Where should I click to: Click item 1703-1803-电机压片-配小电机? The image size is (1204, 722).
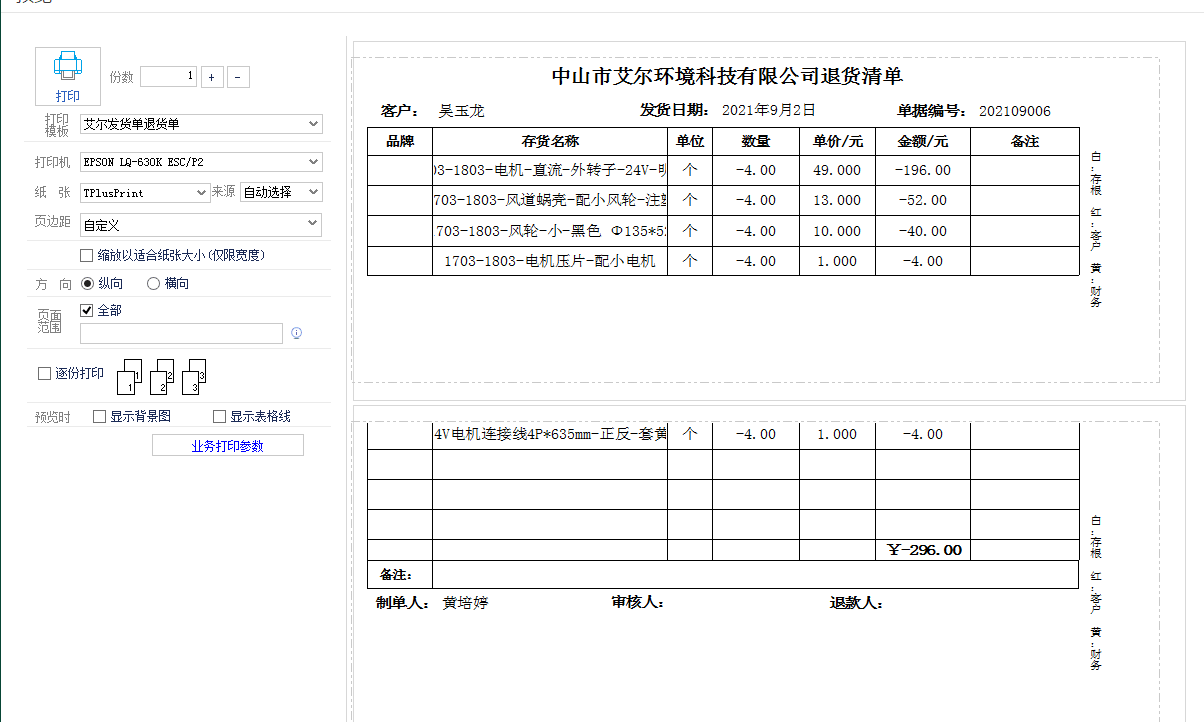point(550,261)
